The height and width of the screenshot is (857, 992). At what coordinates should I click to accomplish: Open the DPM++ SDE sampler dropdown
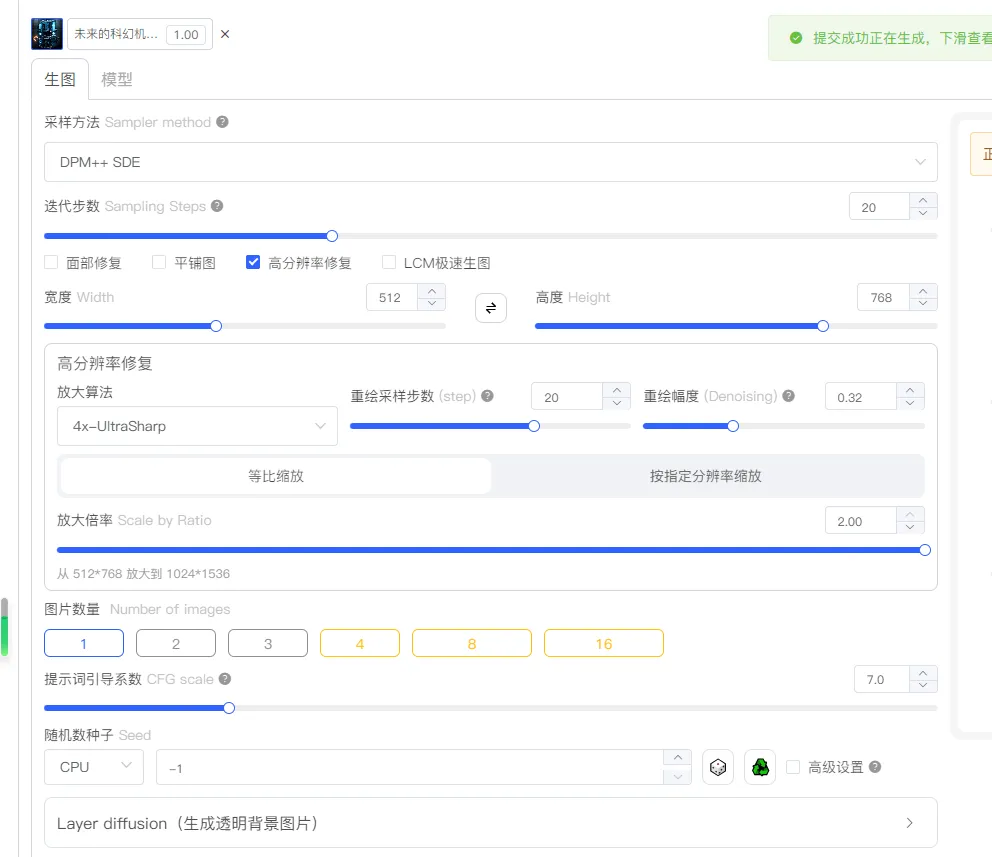coord(490,162)
